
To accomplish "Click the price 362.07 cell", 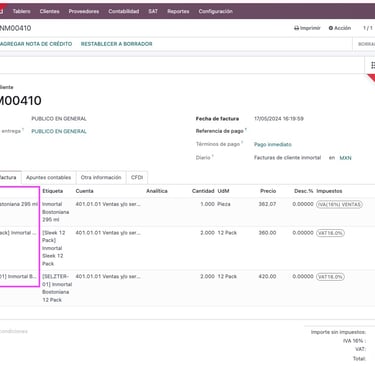I will coord(267,204).
